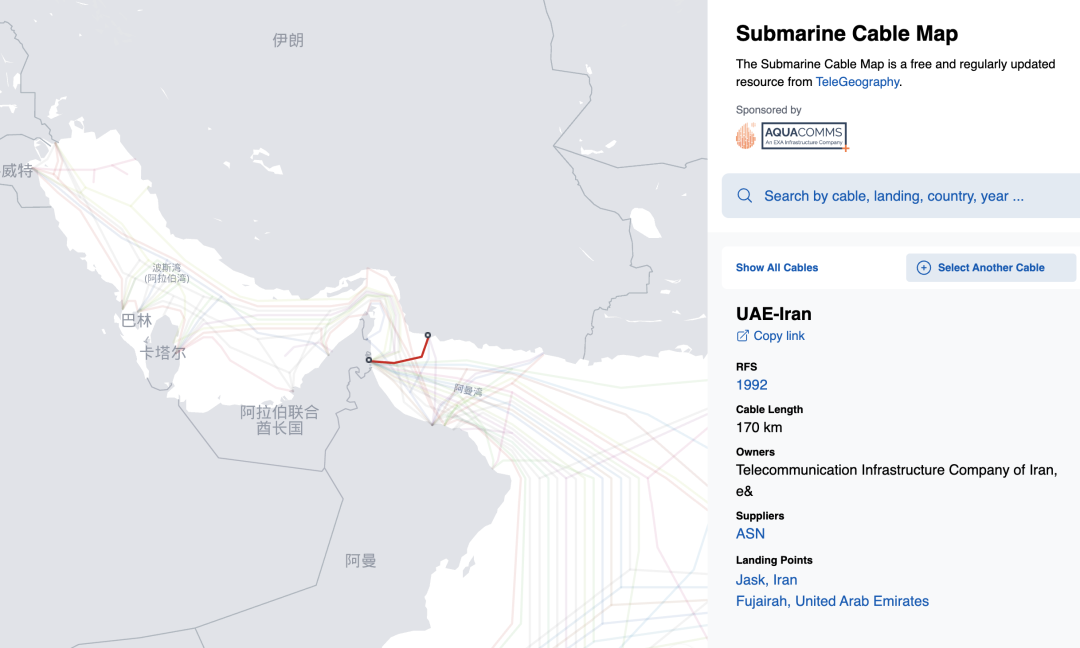Open the ASN supplier link
Viewport: 1080px width, 648px height.
(x=750, y=533)
